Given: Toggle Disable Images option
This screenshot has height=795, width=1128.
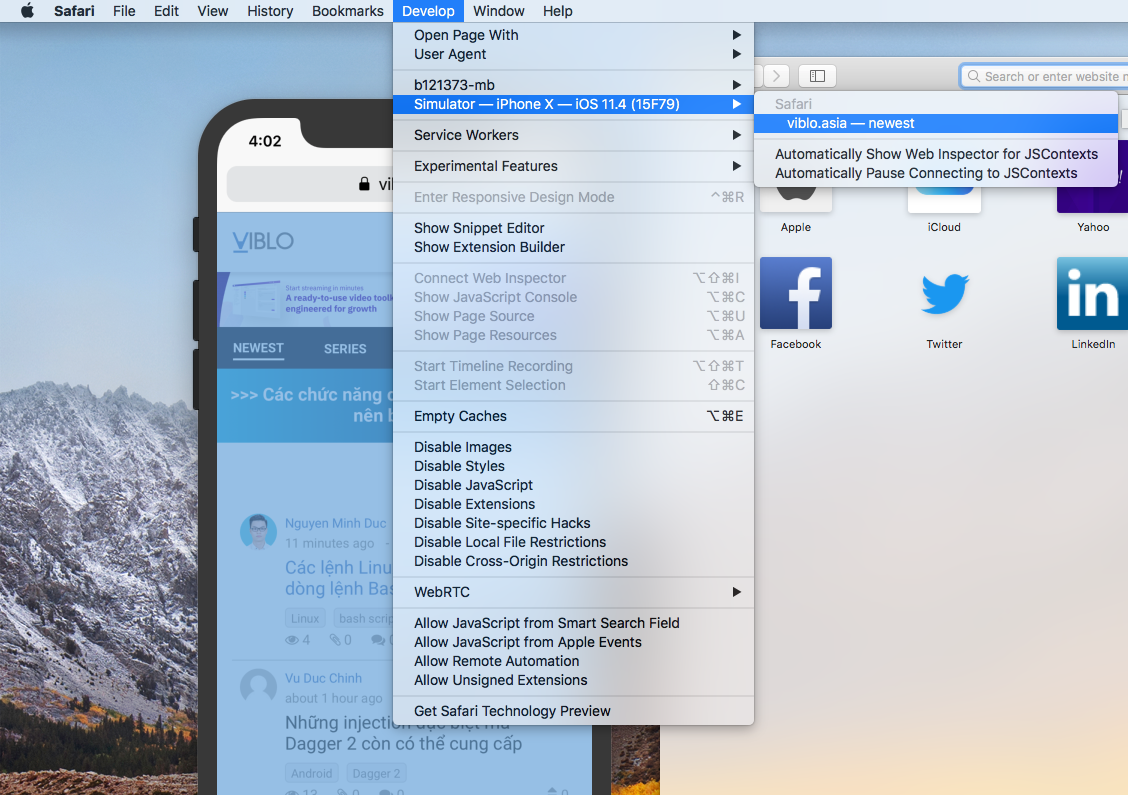Looking at the screenshot, I should (x=573, y=448).
